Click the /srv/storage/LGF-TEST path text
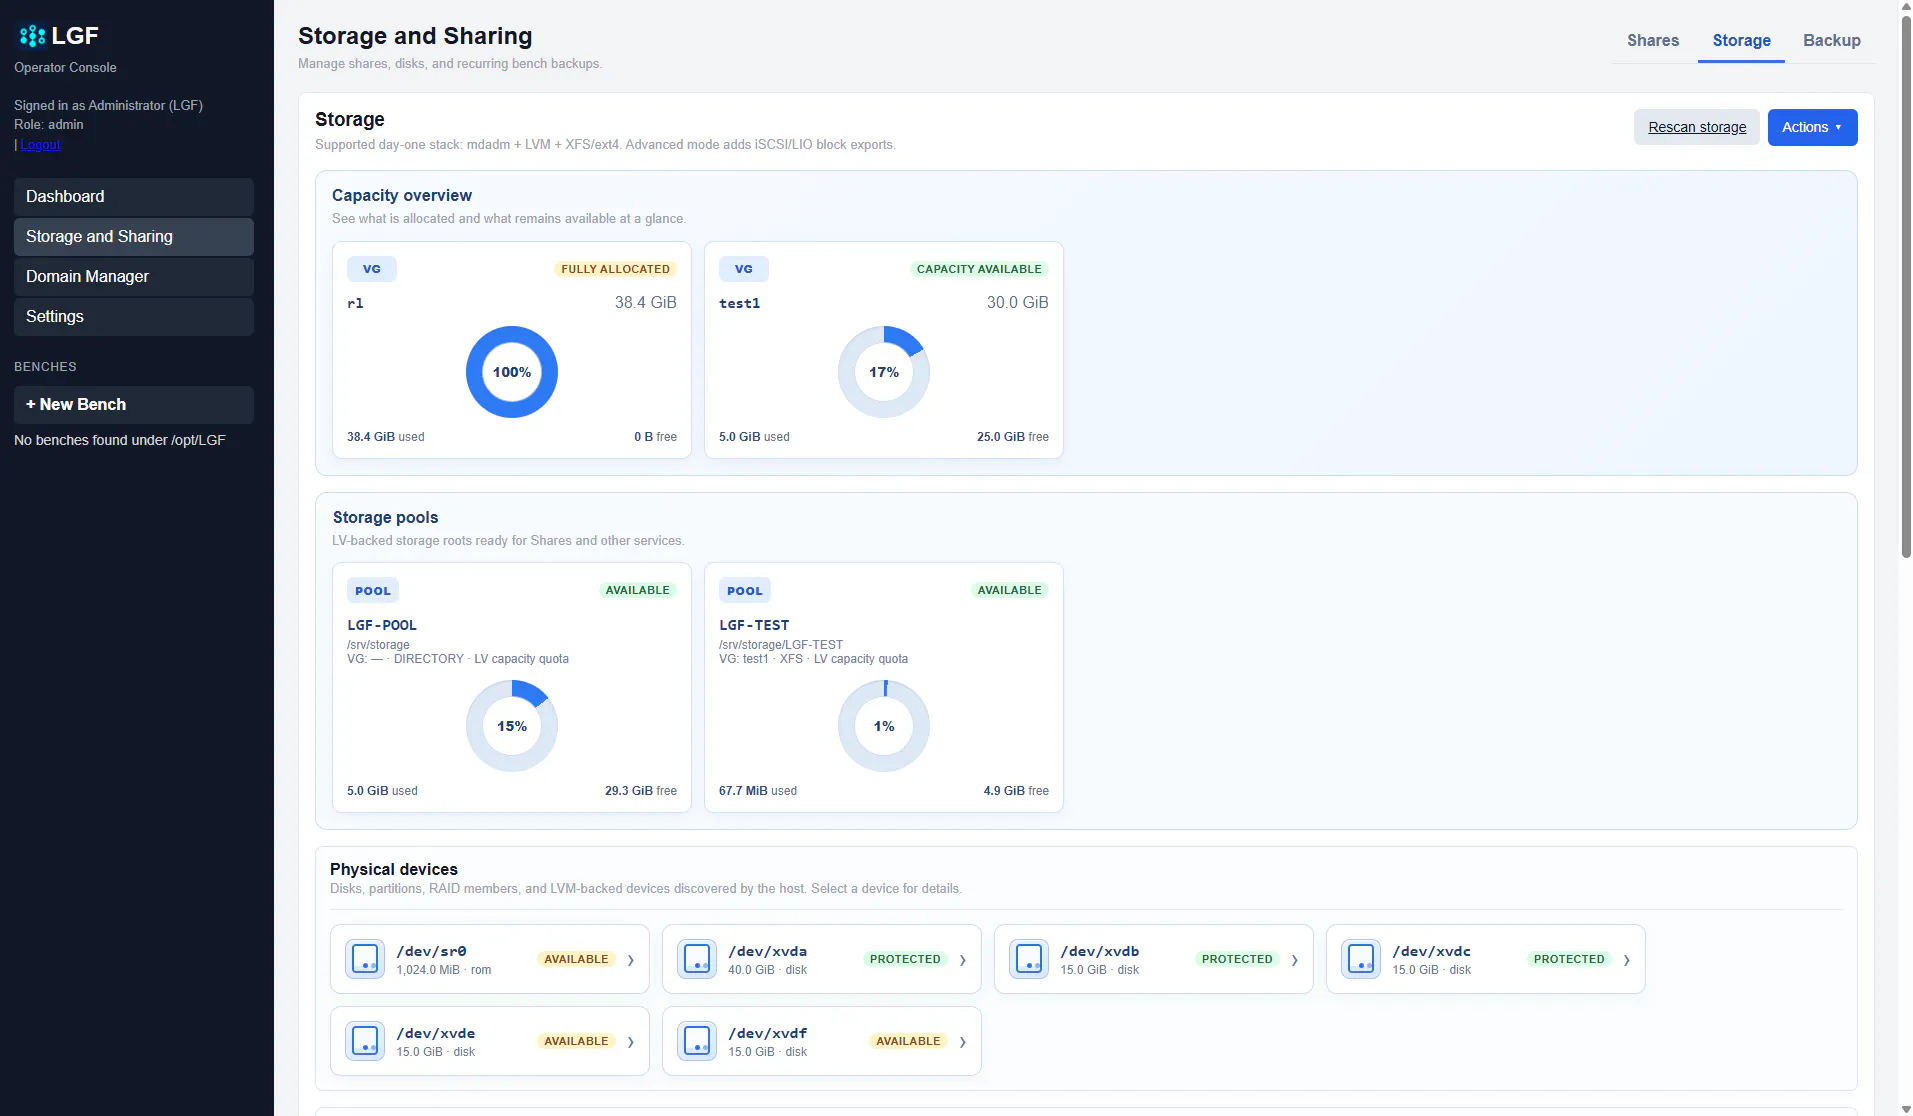This screenshot has width=1913, height=1116. click(x=781, y=645)
